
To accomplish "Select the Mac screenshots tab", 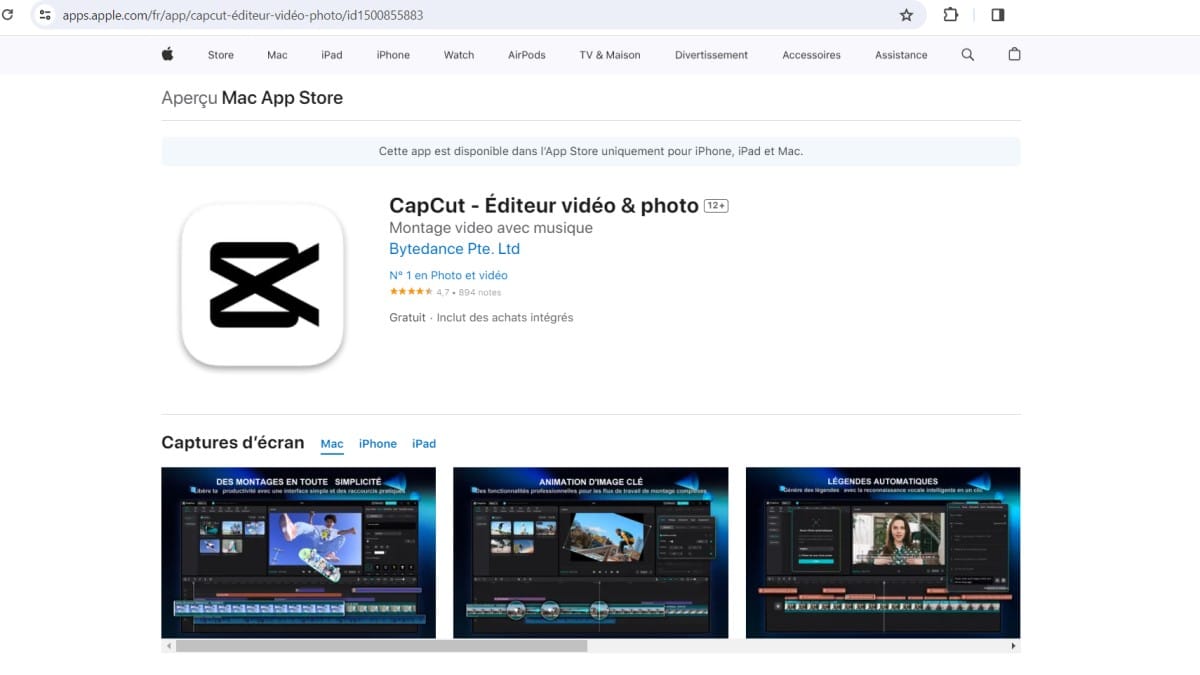I will (x=331, y=444).
